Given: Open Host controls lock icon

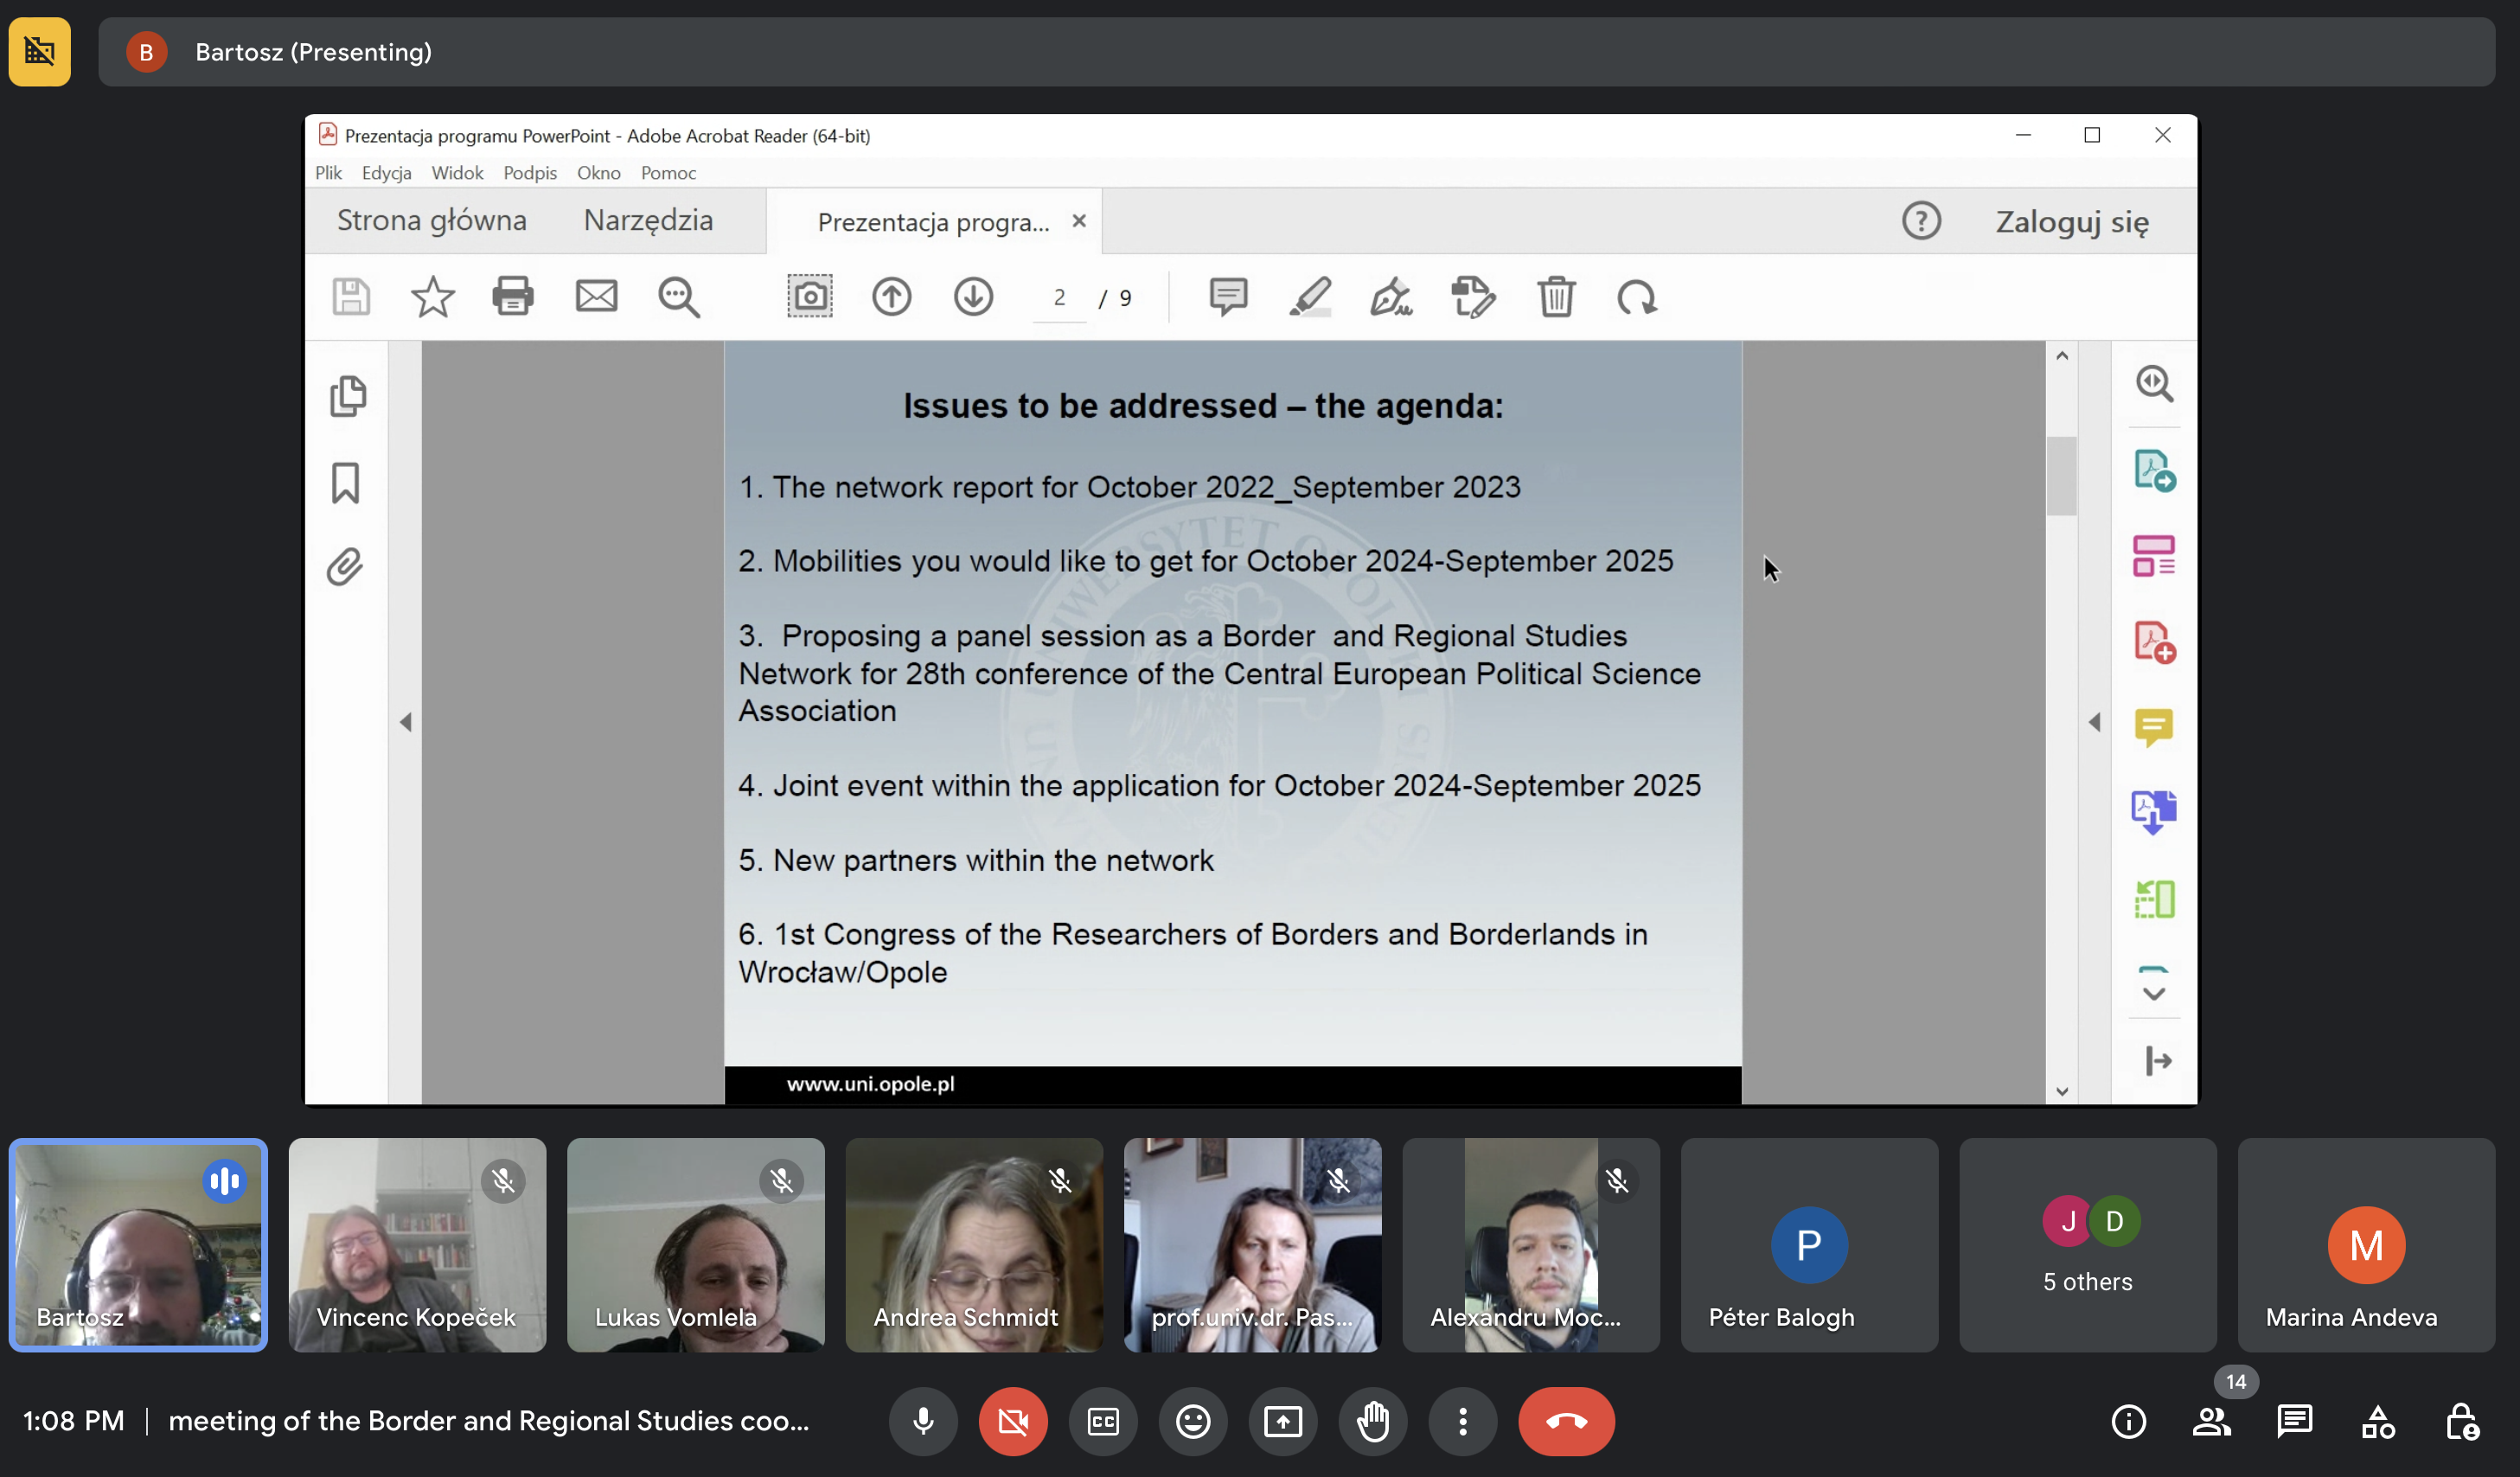Looking at the screenshot, I should pos(2461,1421).
